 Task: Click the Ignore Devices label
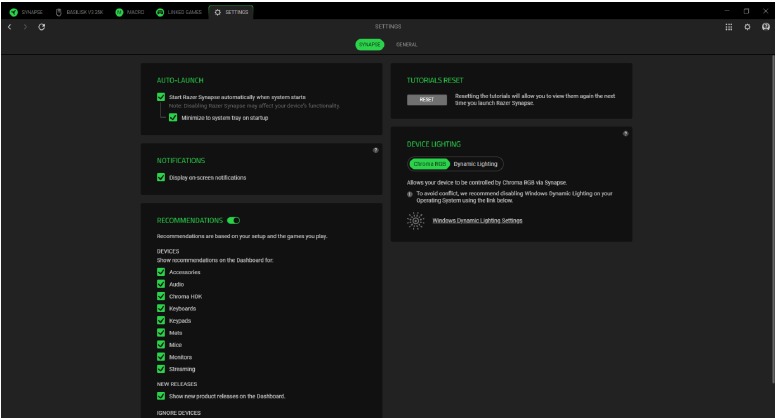[179, 413]
